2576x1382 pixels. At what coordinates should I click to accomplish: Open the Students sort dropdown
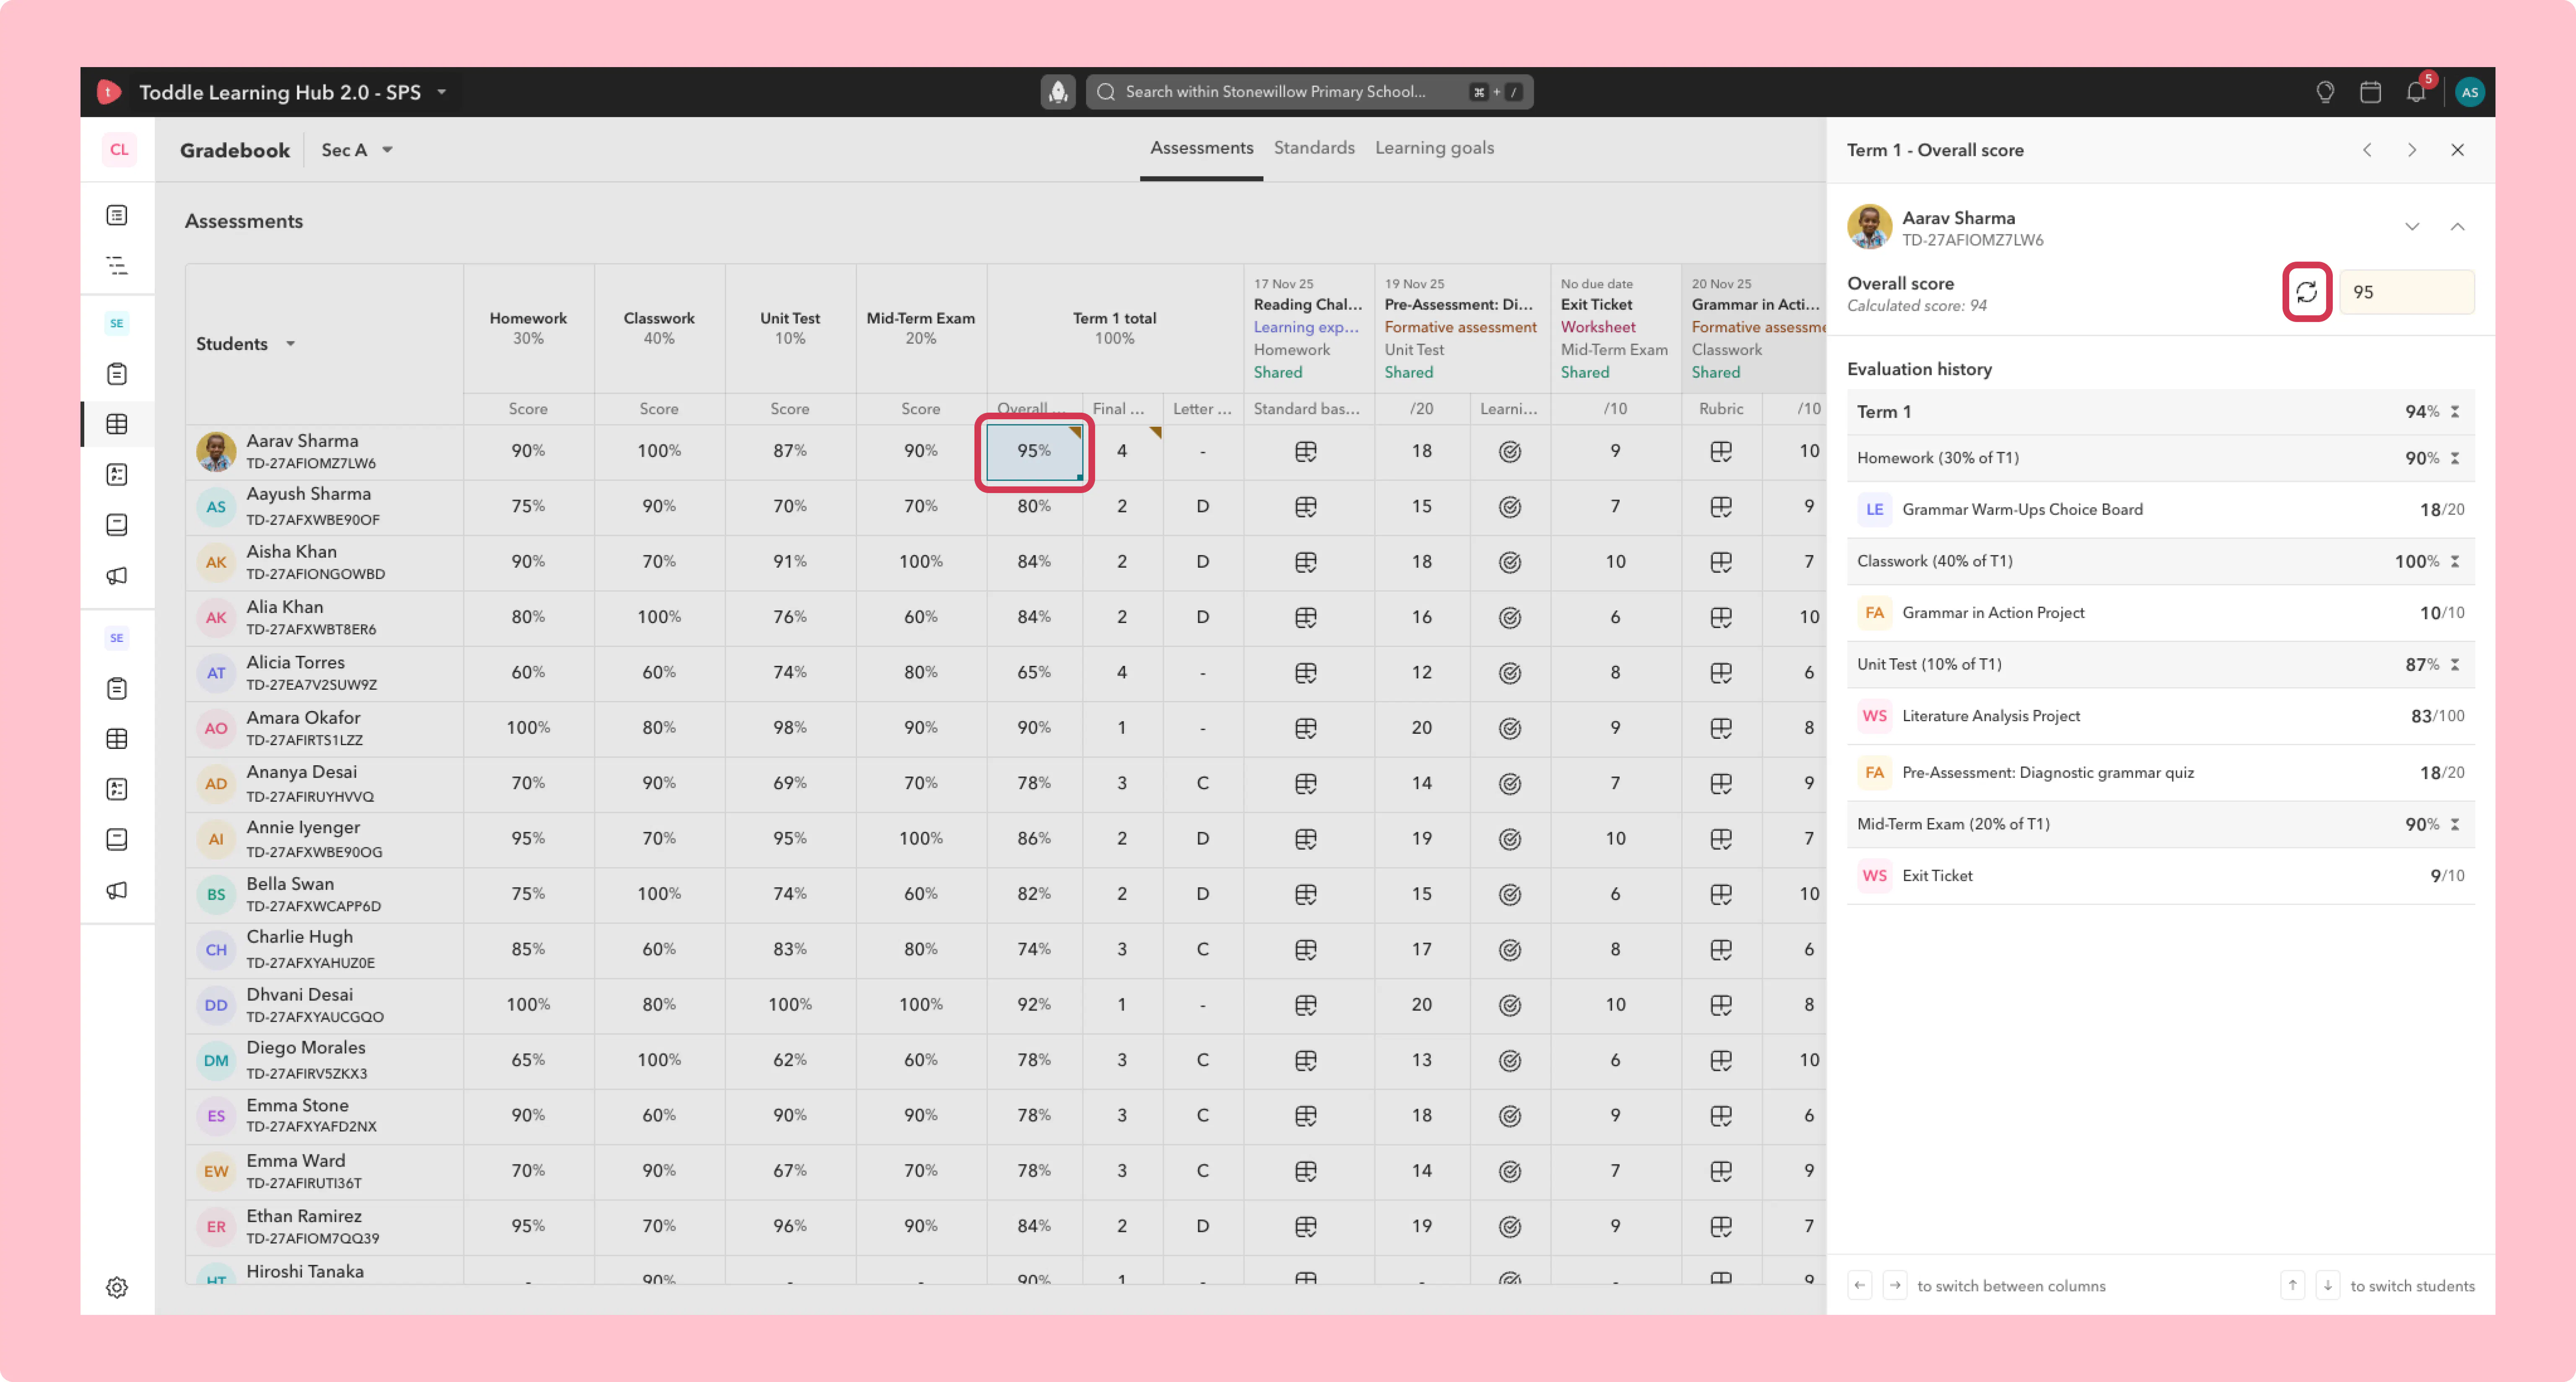290,344
